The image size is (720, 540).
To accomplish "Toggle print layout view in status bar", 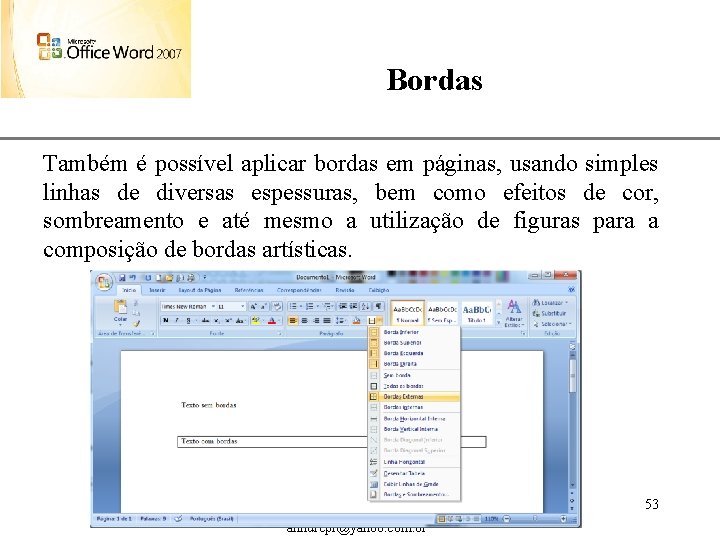I will 441,519.
